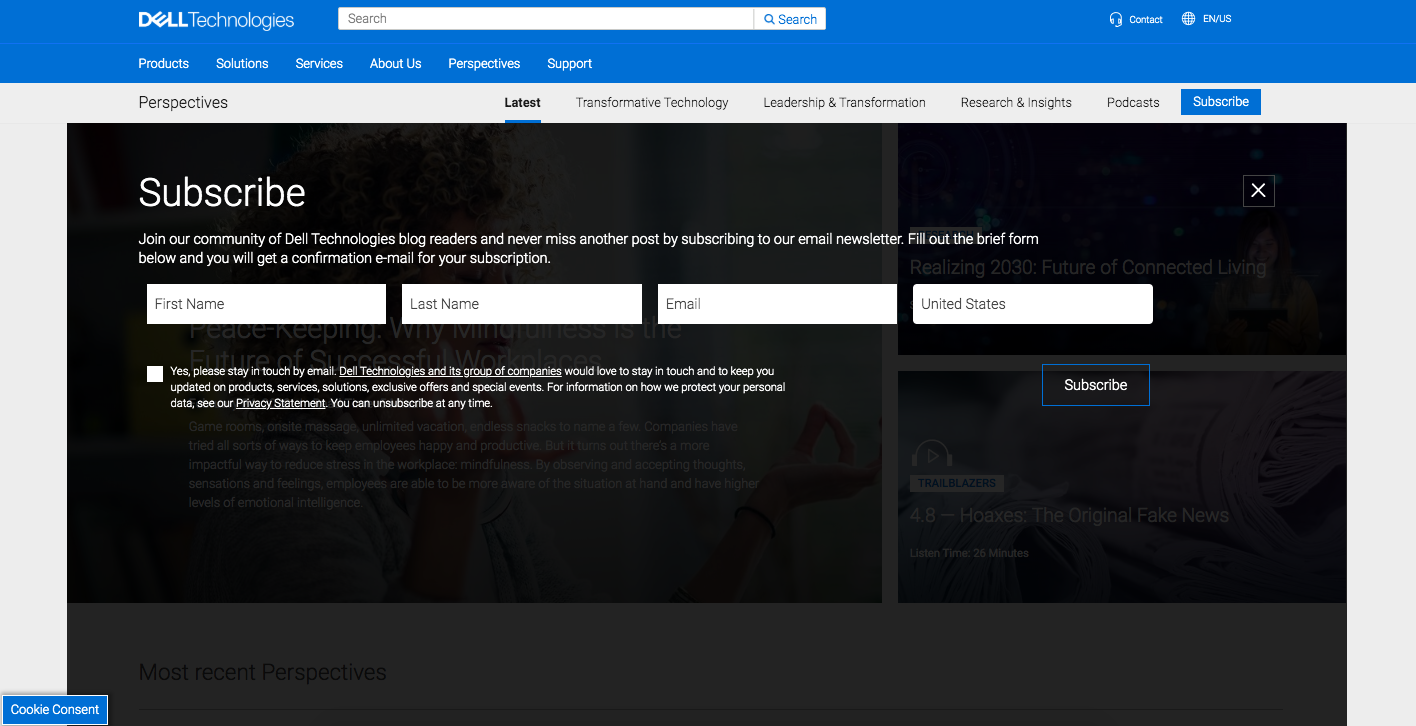Switch to the Podcasts tab

click(1133, 102)
